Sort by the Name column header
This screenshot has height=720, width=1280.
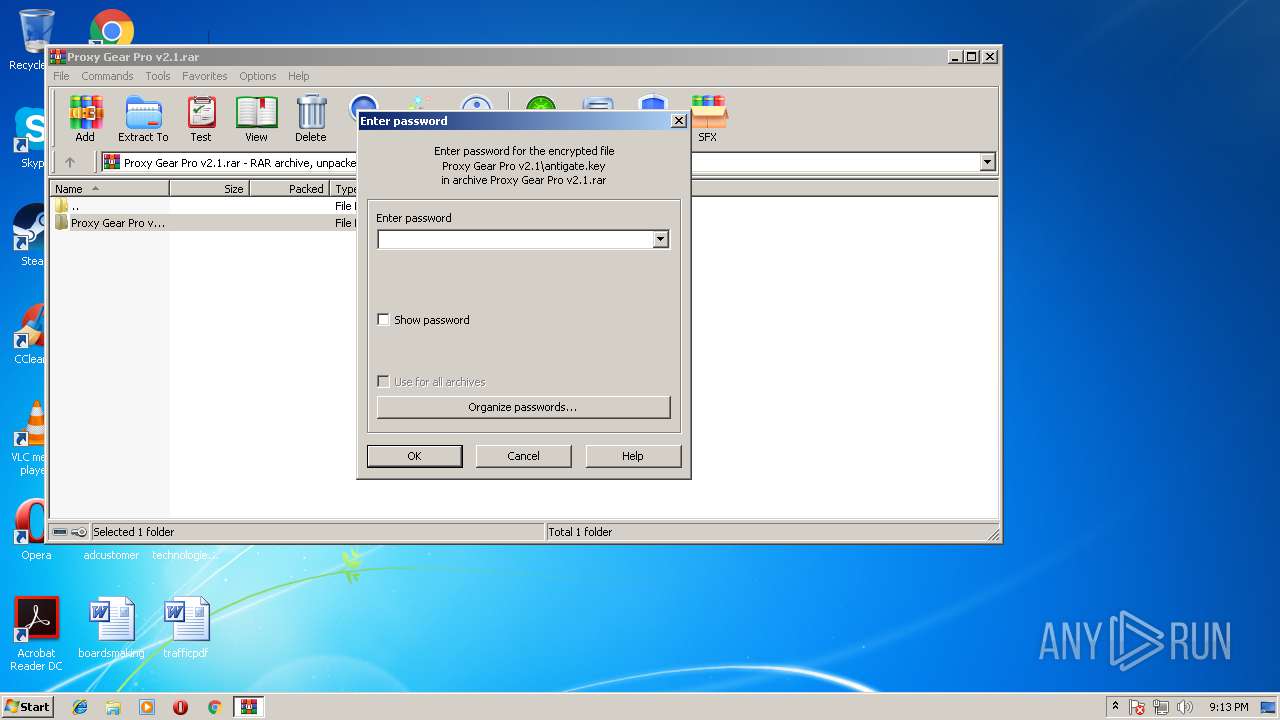click(x=110, y=188)
